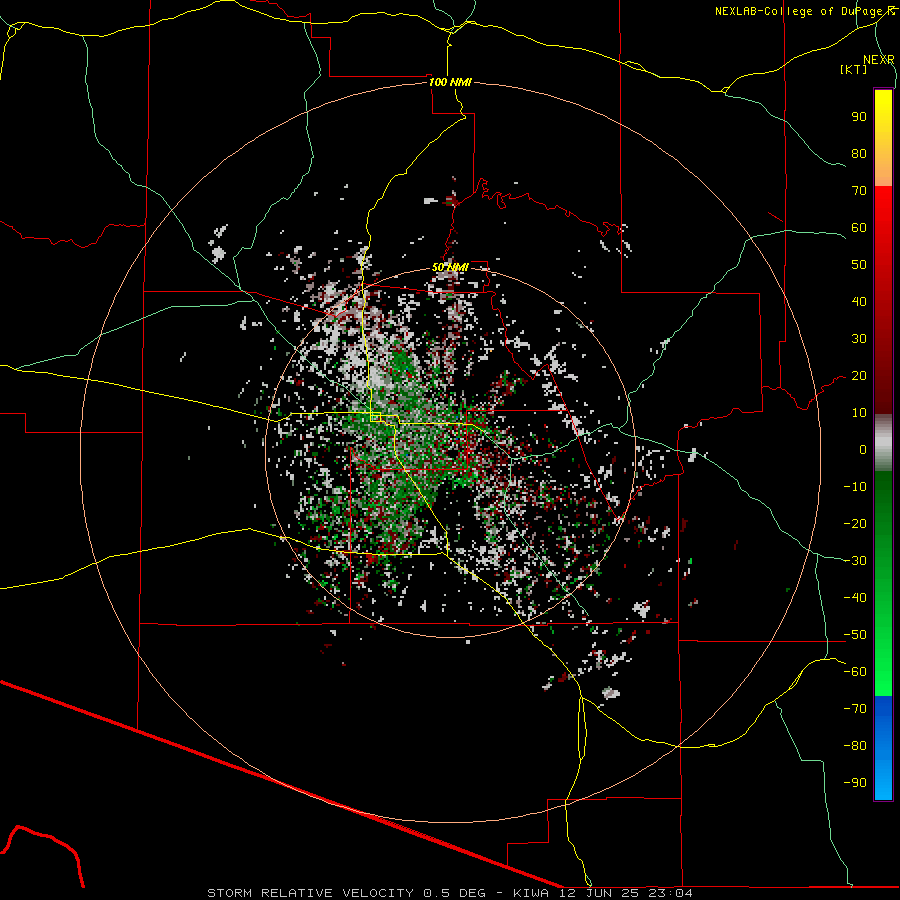This screenshot has width=900, height=900.
Task: Click the -60 value on velocity scale
Action: pos(855,672)
